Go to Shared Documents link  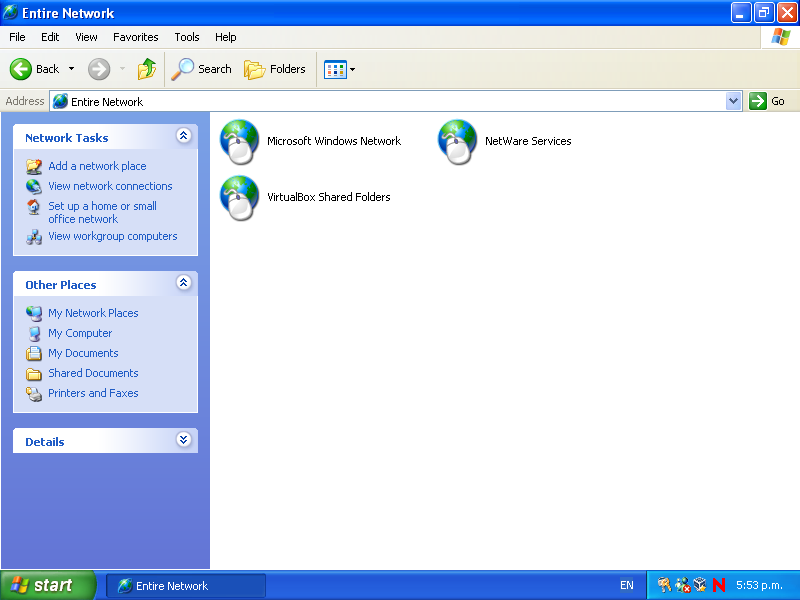tap(93, 373)
